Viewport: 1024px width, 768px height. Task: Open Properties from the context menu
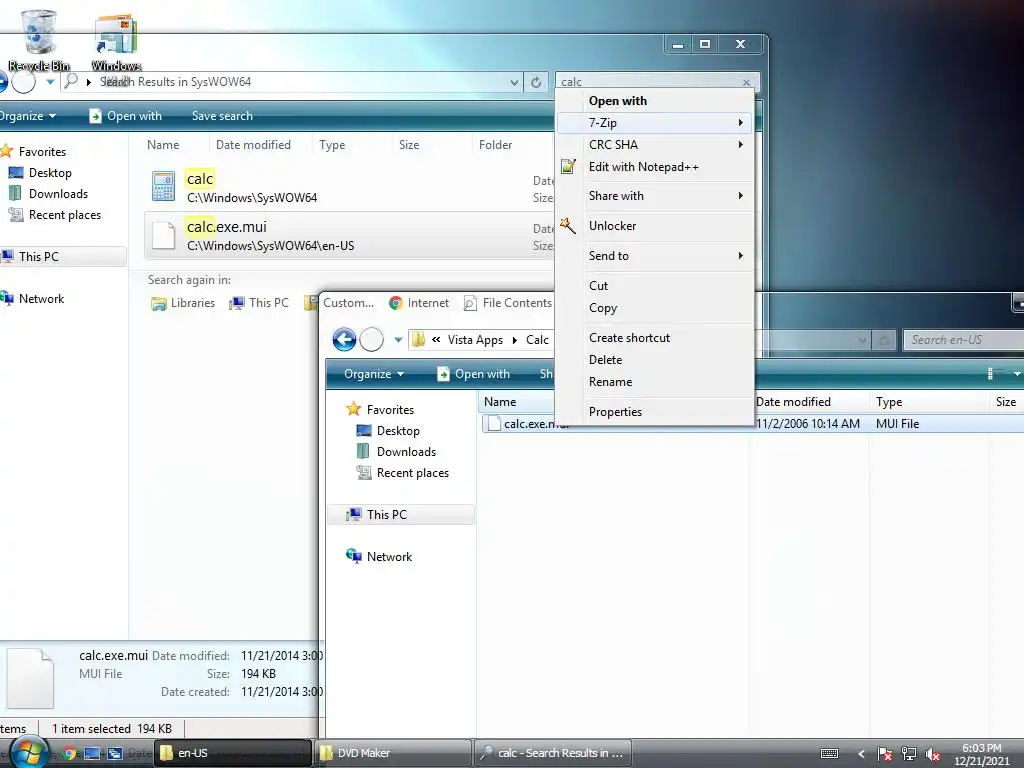(x=654, y=412)
